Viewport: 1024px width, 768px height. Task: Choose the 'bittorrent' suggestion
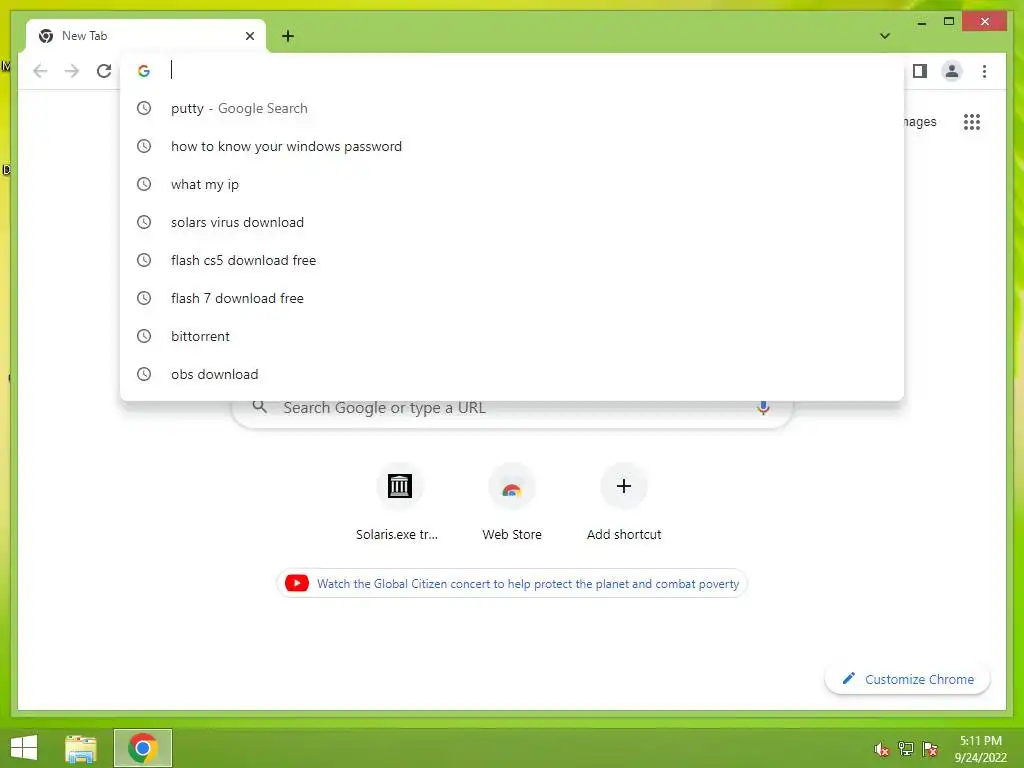click(x=512, y=336)
